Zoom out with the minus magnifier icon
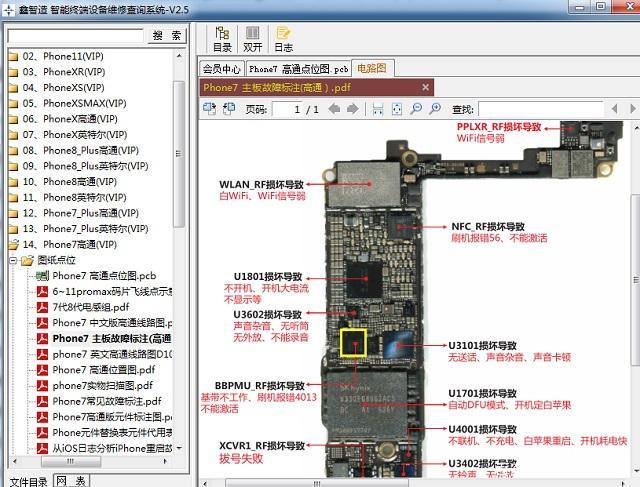Screen dimensions: 640x487 (x=416, y=109)
